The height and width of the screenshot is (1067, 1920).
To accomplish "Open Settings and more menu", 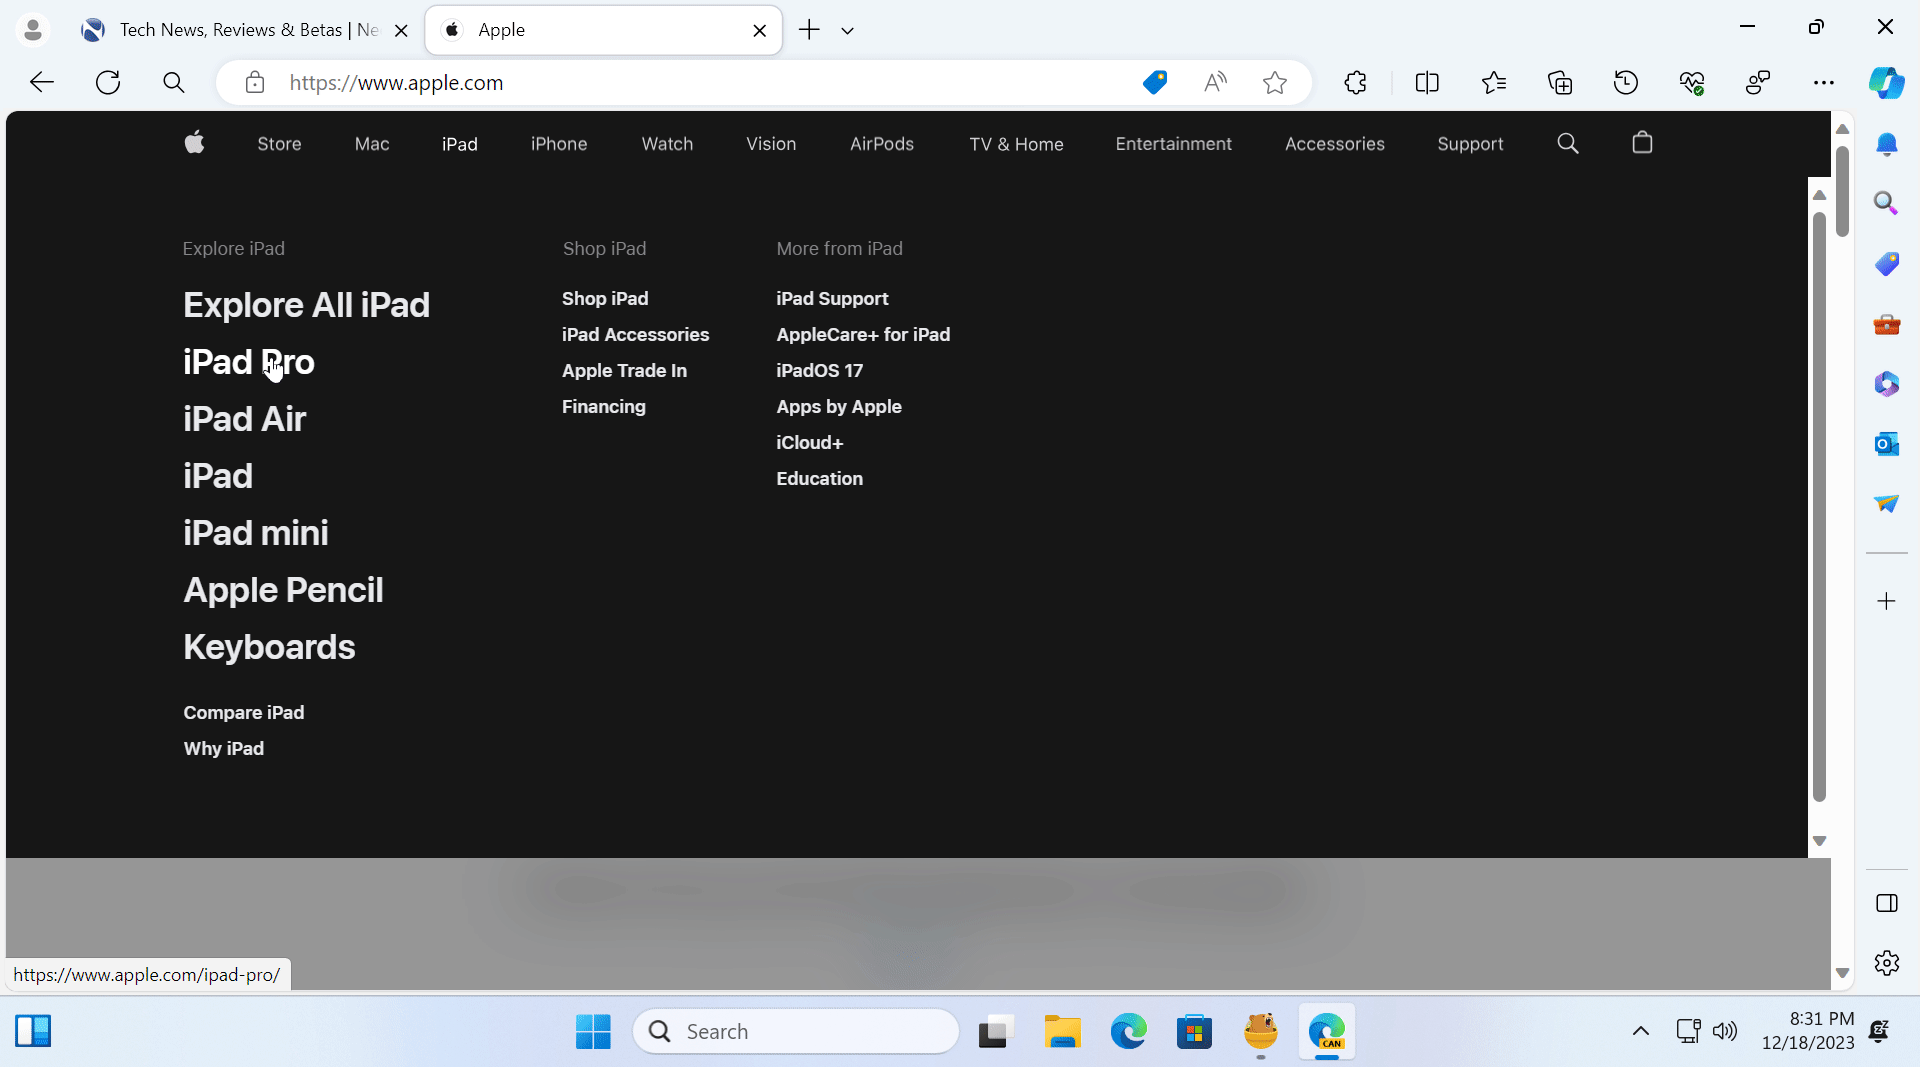I will [x=1824, y=82].
